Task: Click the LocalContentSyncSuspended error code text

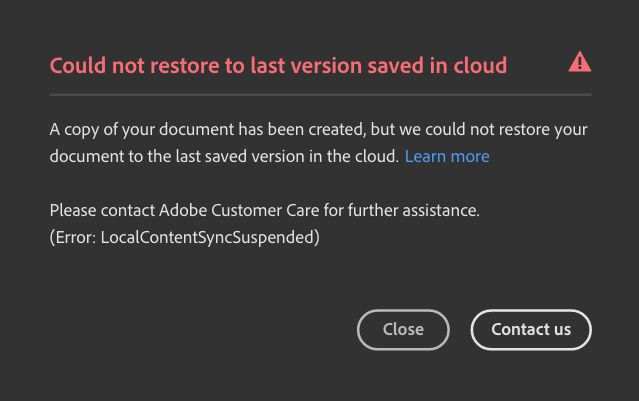Action: coord(209,237)
